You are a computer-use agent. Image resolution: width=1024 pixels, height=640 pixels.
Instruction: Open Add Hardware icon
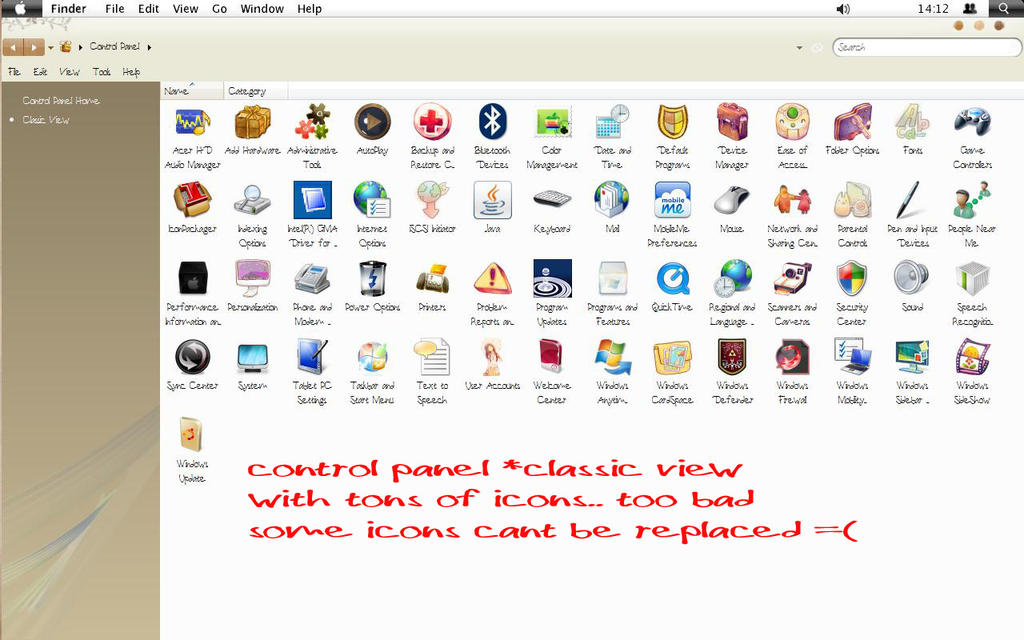point(253,122)
